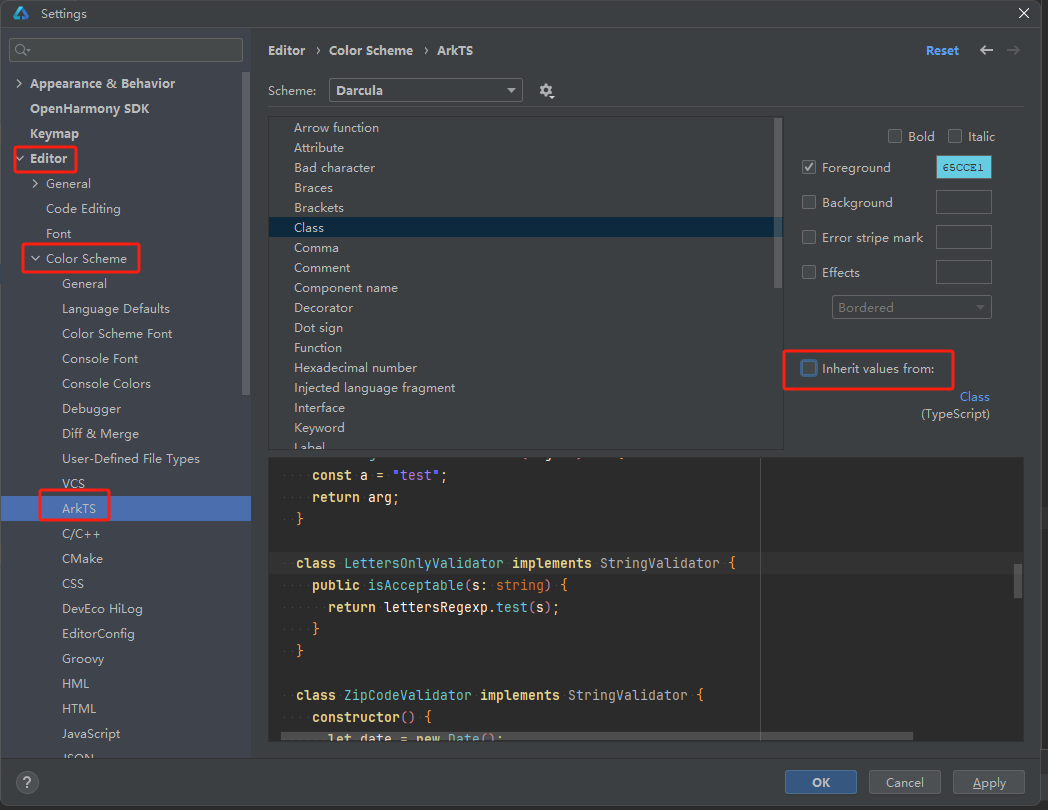Screen dimensions: 1048x810
Task: Click the forward navigation arrow
Action: (1012, 50)
